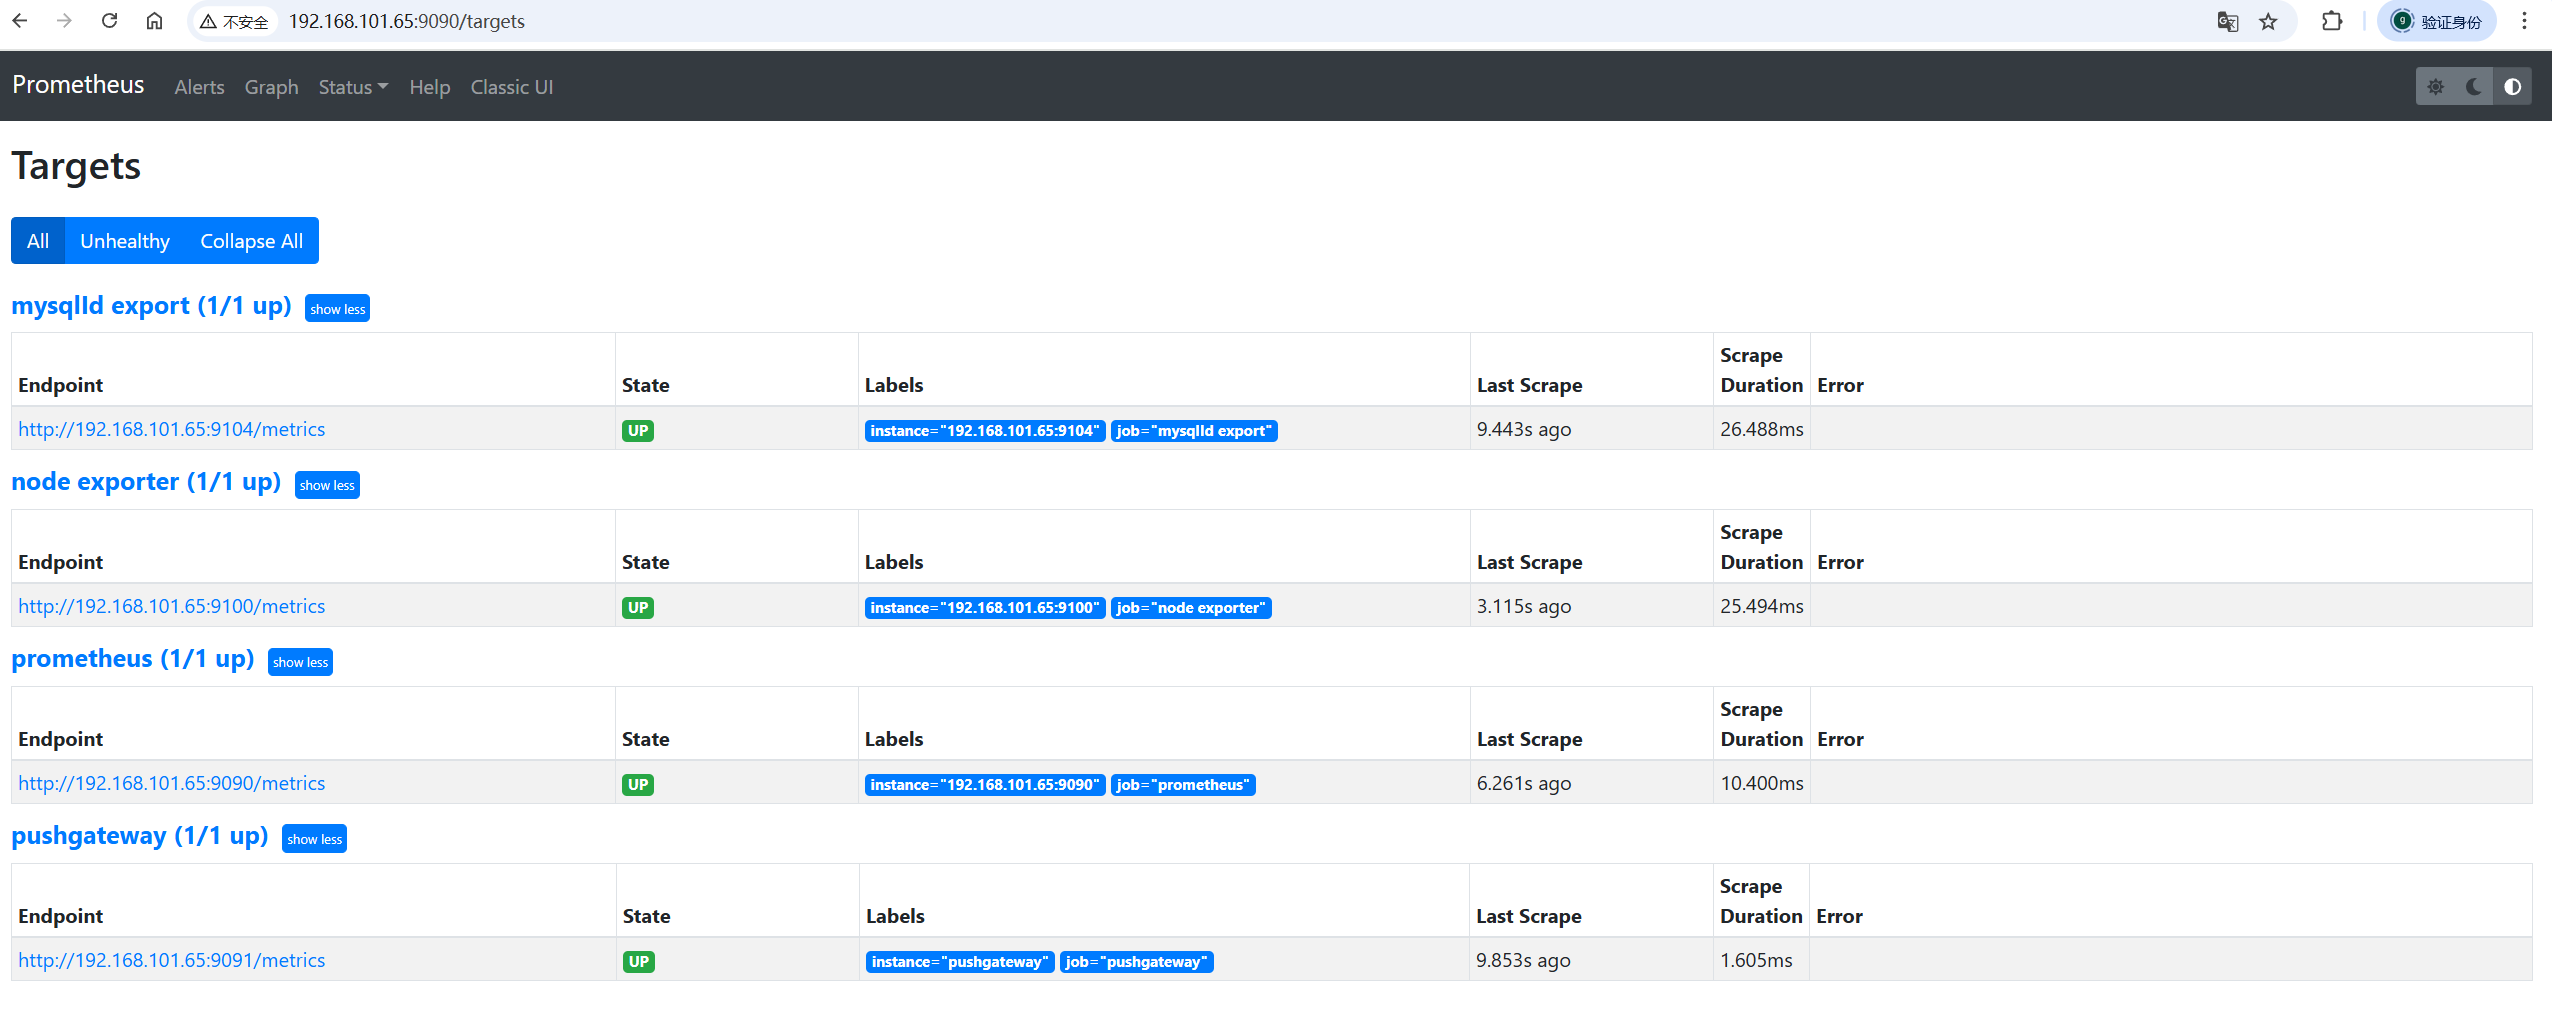Click the browser address bar URL

(406, 21)
